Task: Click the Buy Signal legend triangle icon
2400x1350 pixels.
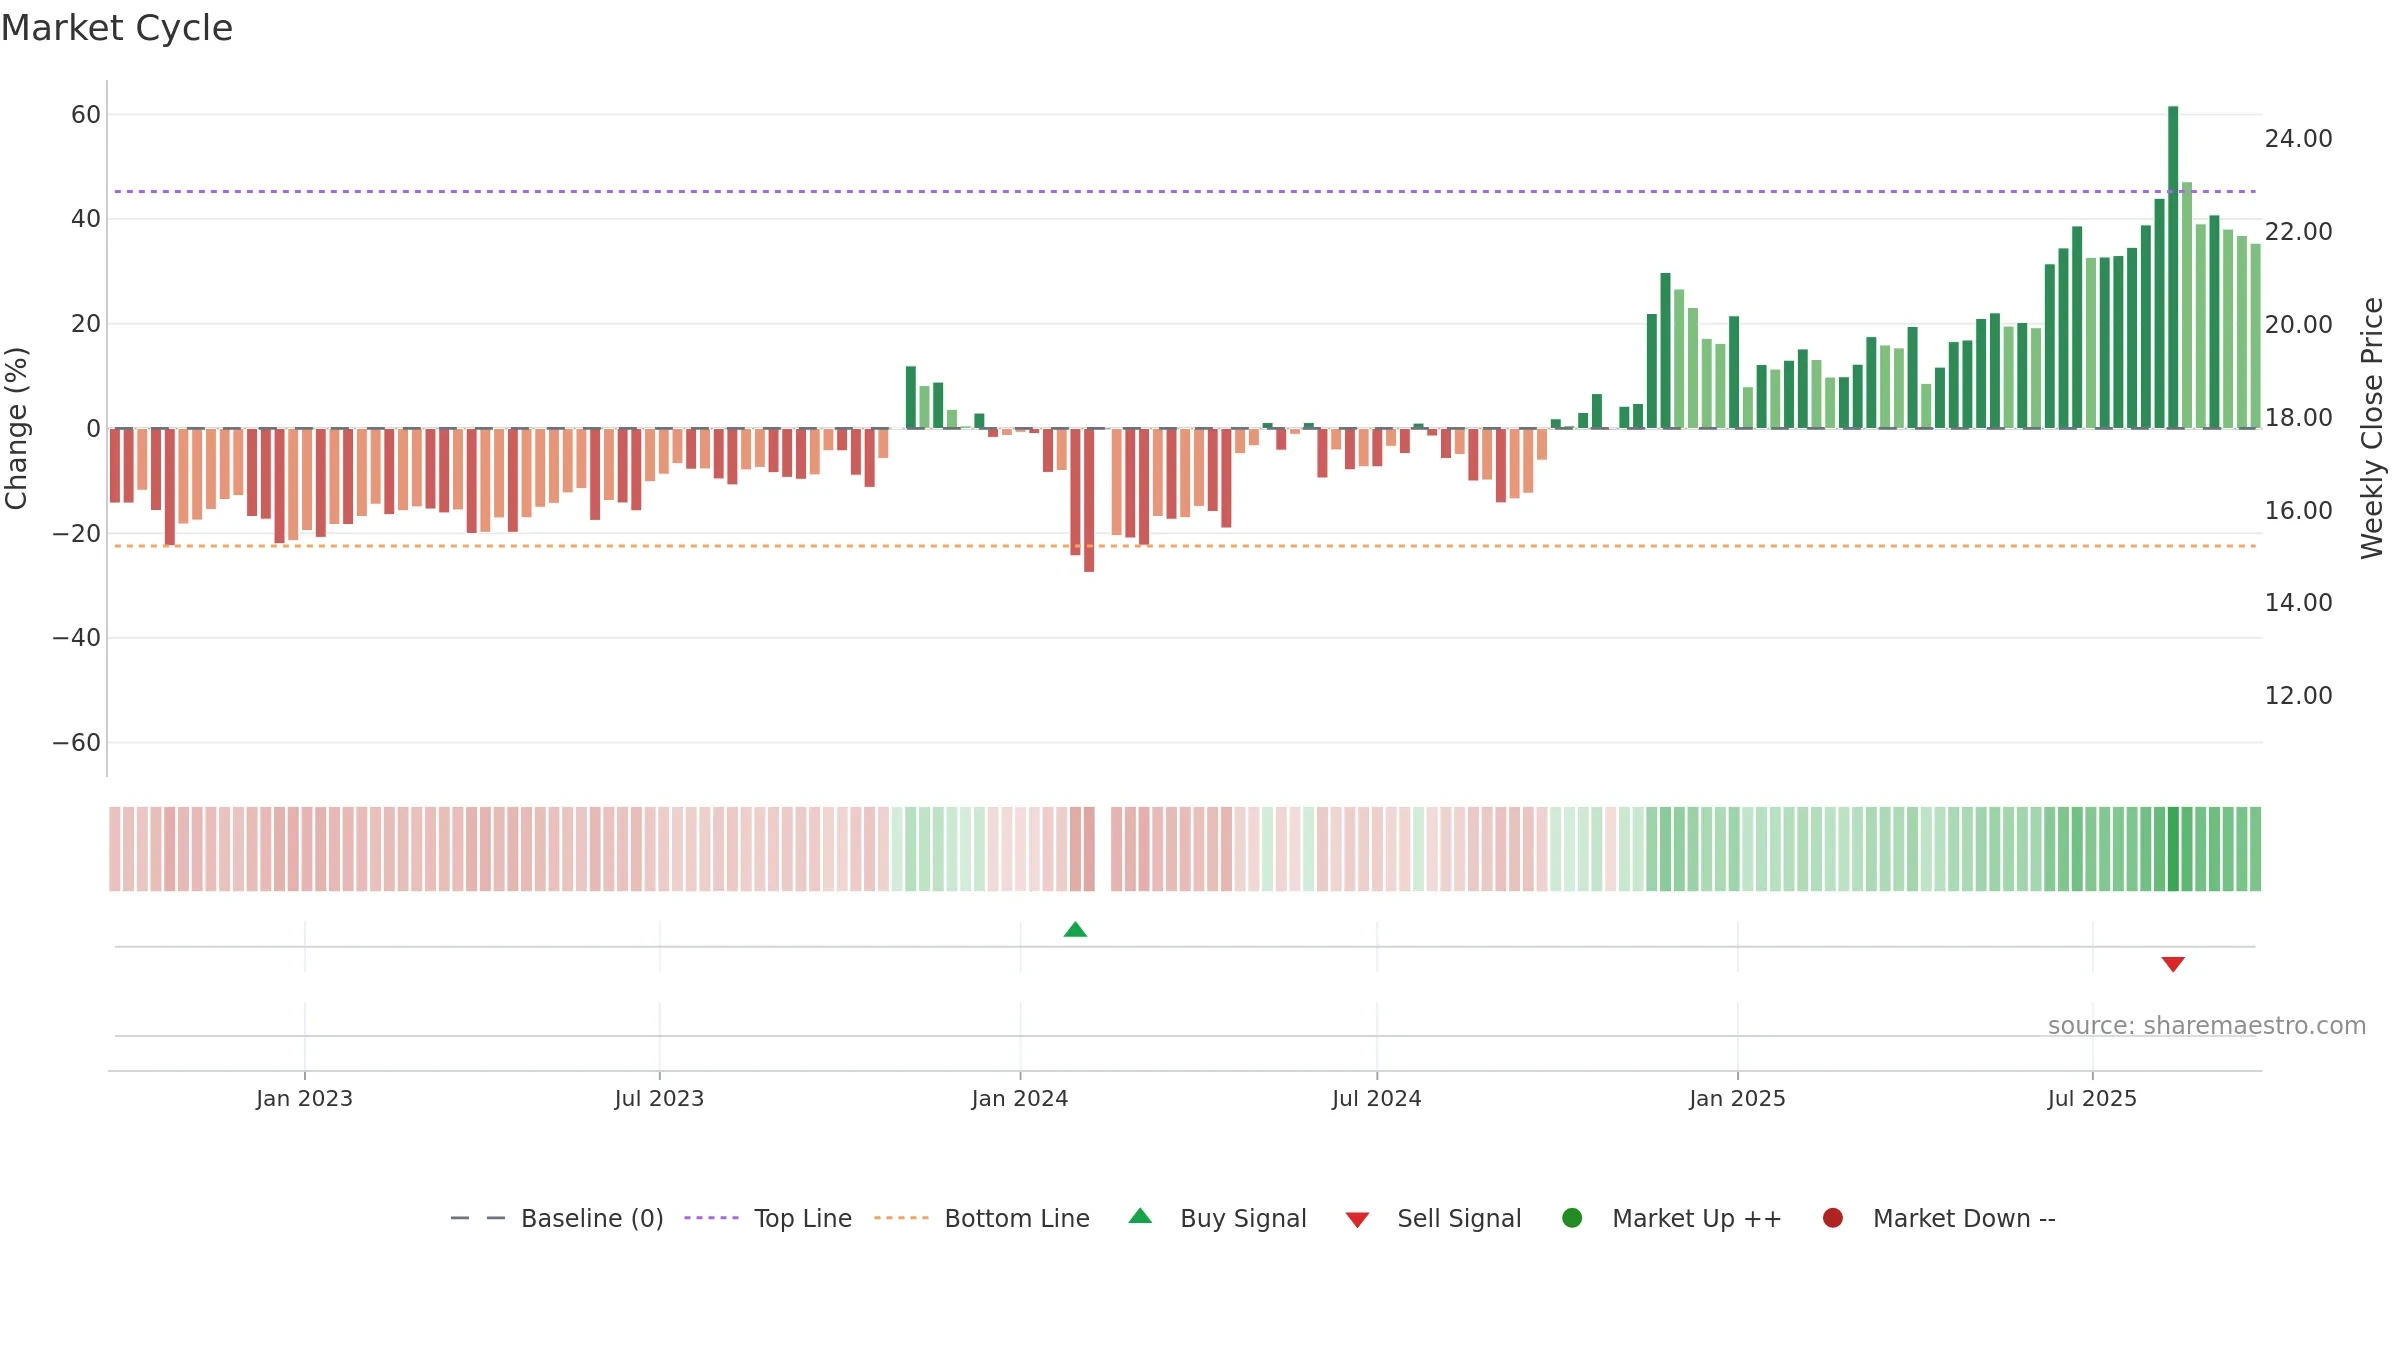Action: (1140, 1217)
